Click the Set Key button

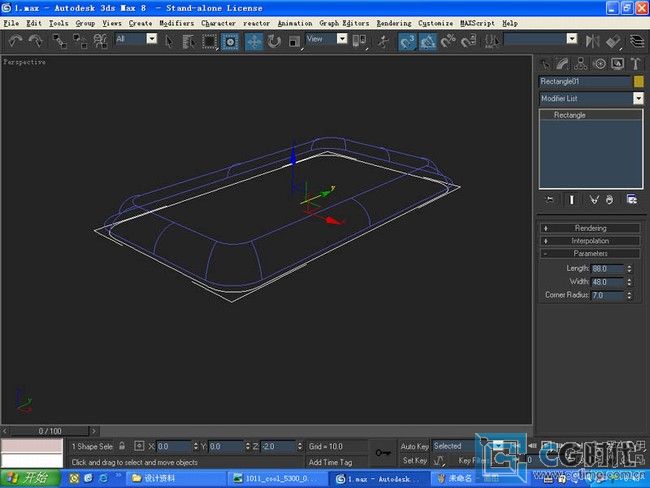click(x=414, y=461)
